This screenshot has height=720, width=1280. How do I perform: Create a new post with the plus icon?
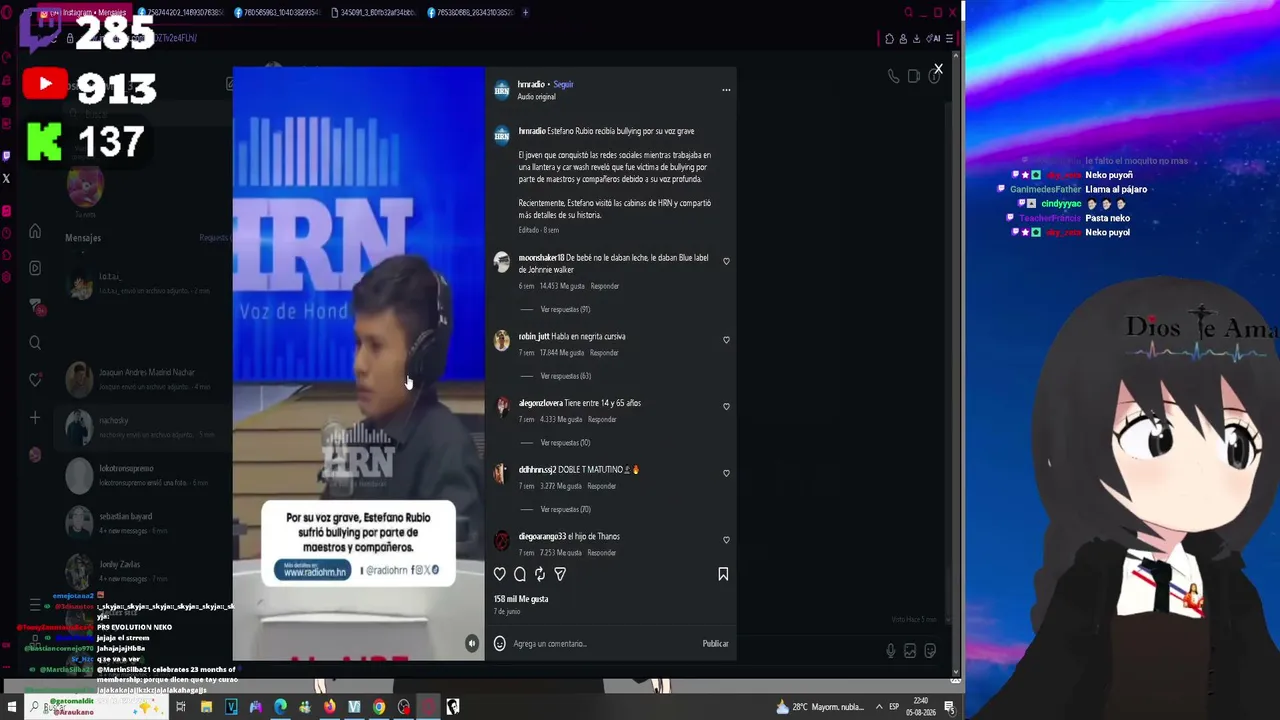[x=35, y=417]
